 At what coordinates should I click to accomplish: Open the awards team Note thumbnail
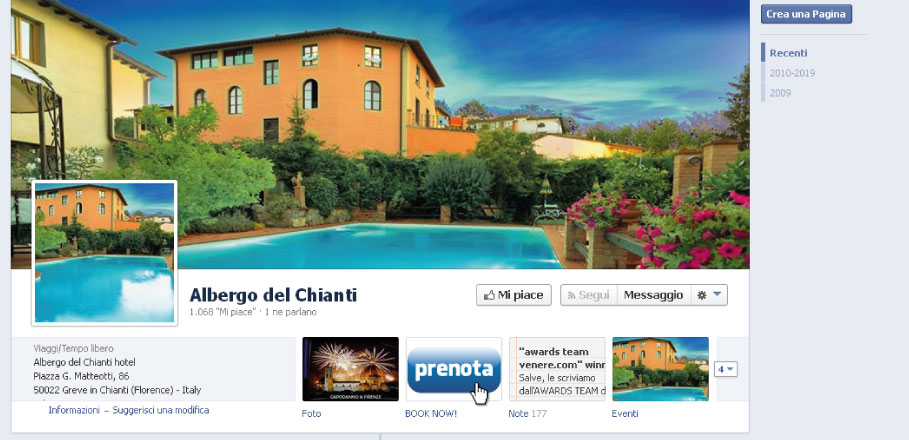(557, 369)
